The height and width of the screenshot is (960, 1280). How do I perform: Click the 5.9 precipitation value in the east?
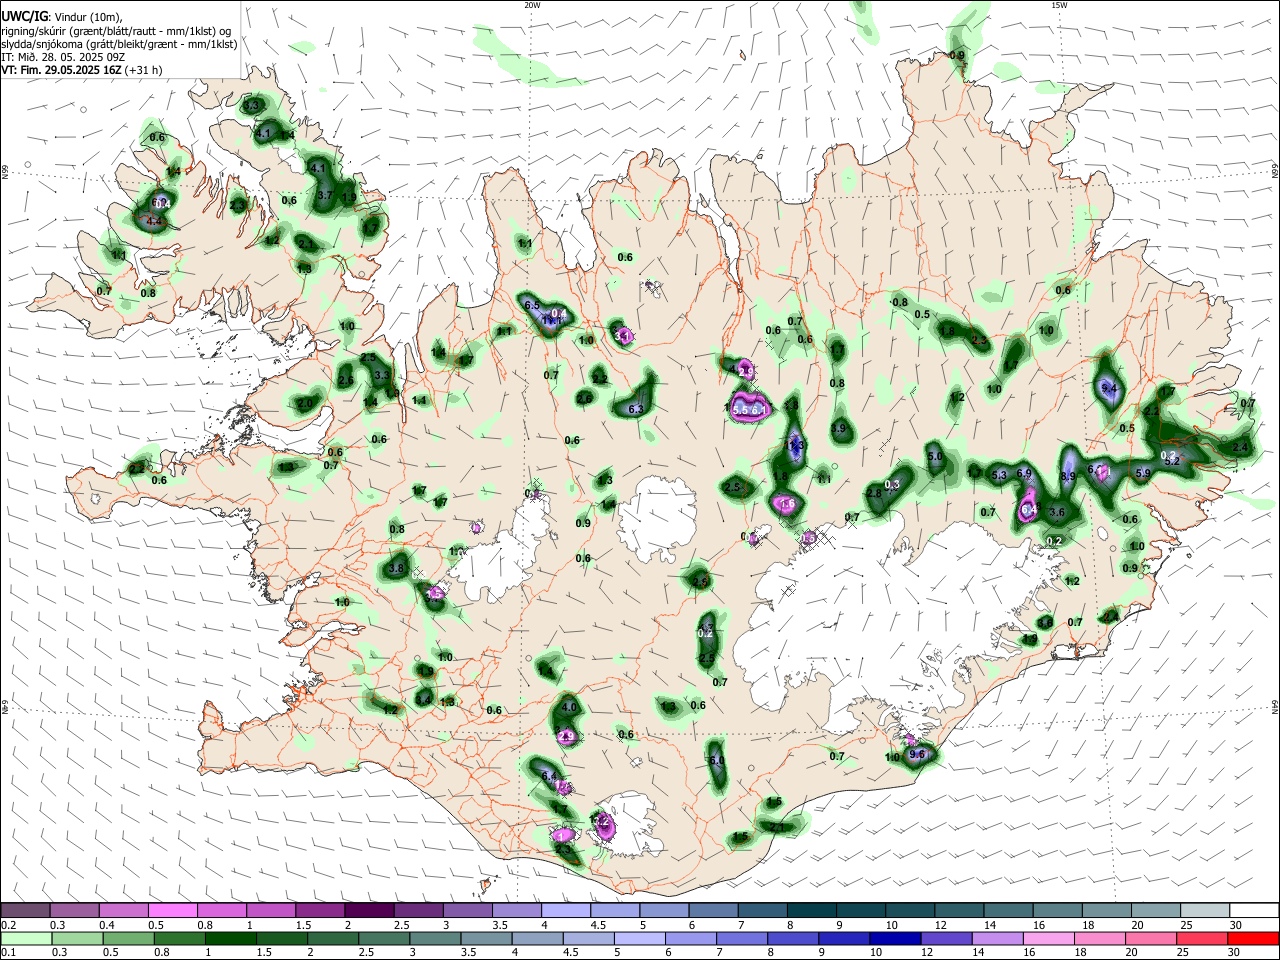(x=1144, y=473)
